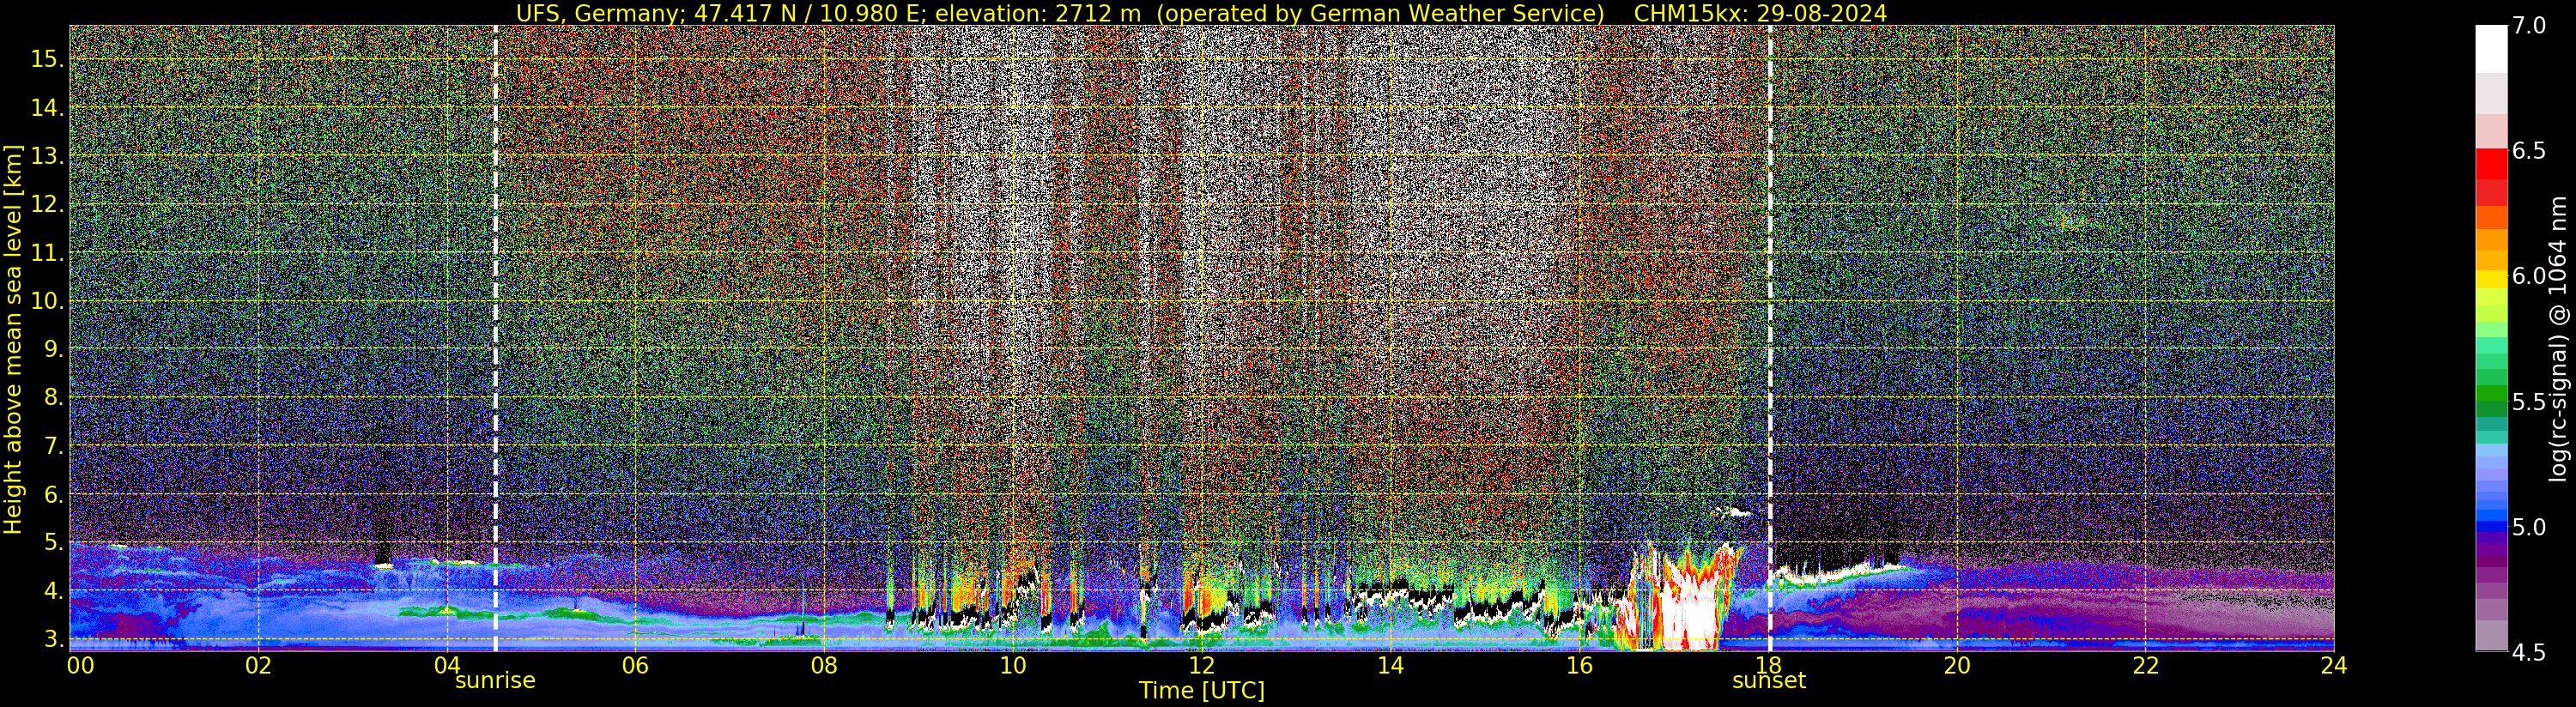Click the colorbar value '7.0'

point(2529,26)
